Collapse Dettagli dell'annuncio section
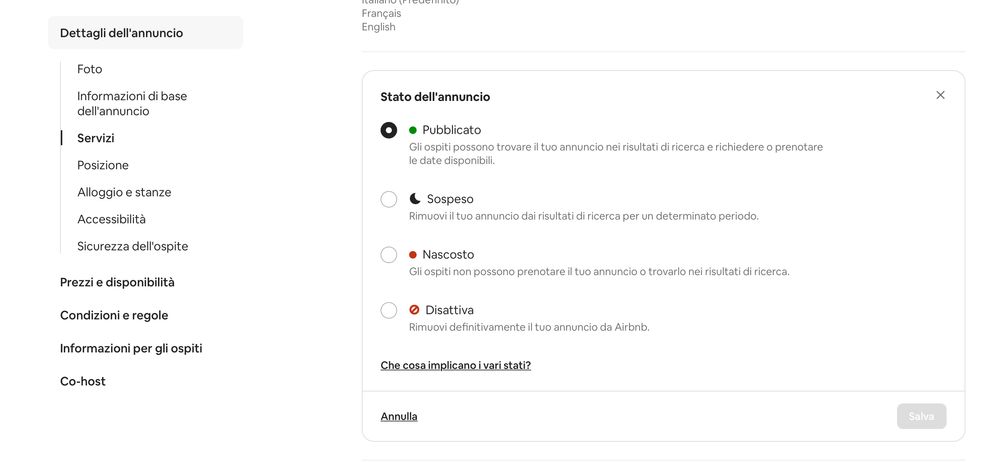998x462 pixels. pyautogui.click(x=121, y=33)
